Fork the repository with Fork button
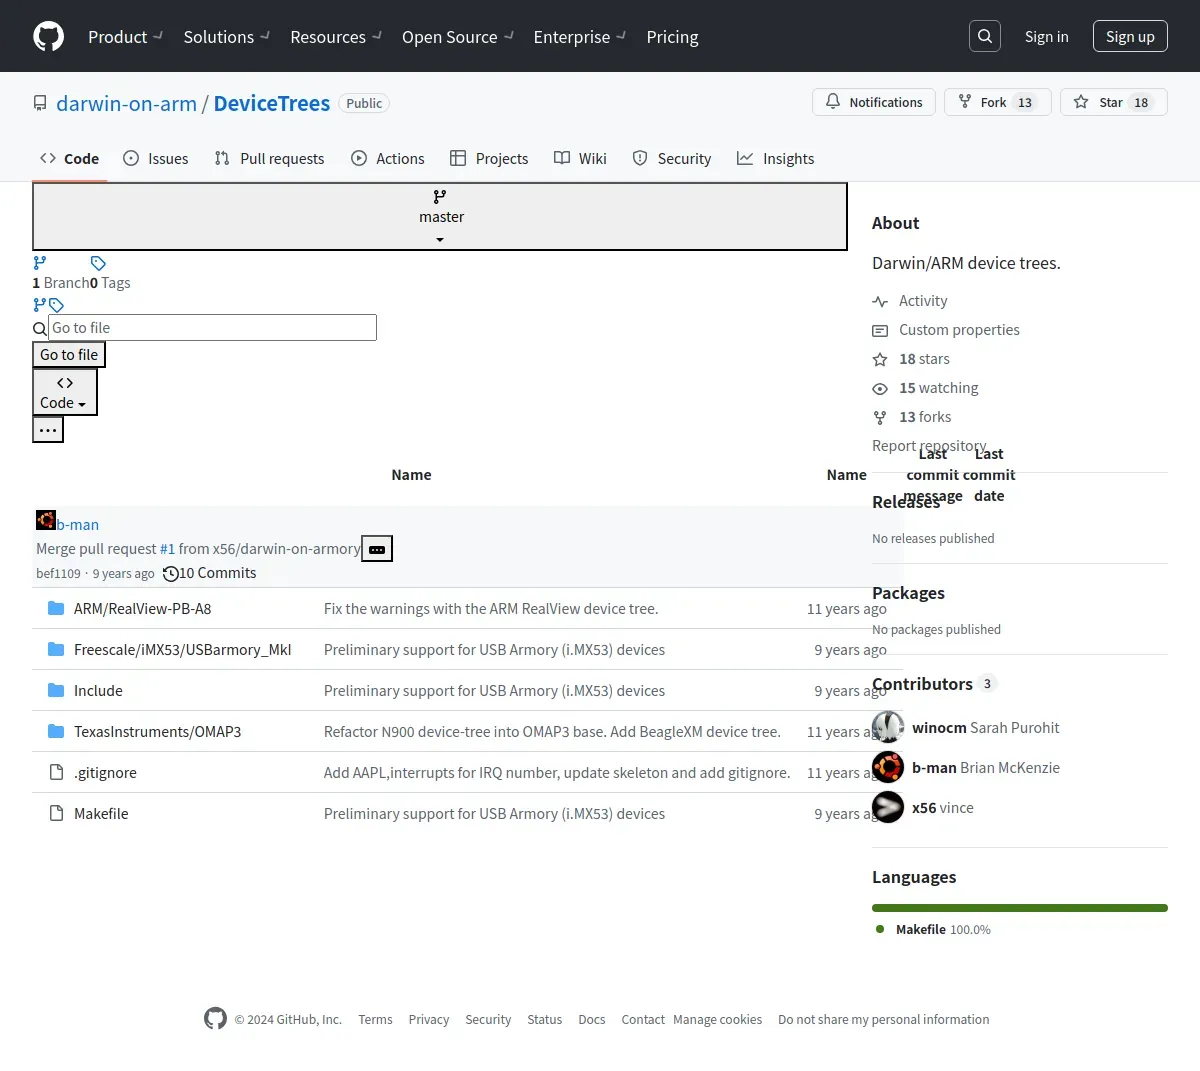 click(997, 102)
